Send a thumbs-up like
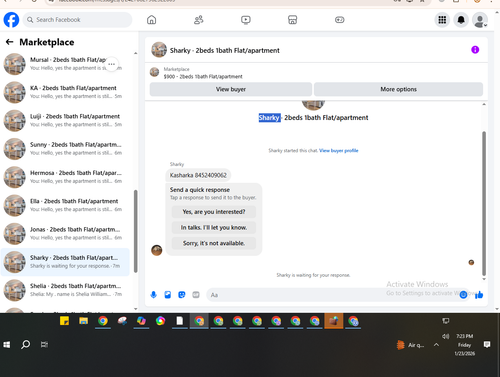Viewport: 500px width, 377px height. [479, 295]
